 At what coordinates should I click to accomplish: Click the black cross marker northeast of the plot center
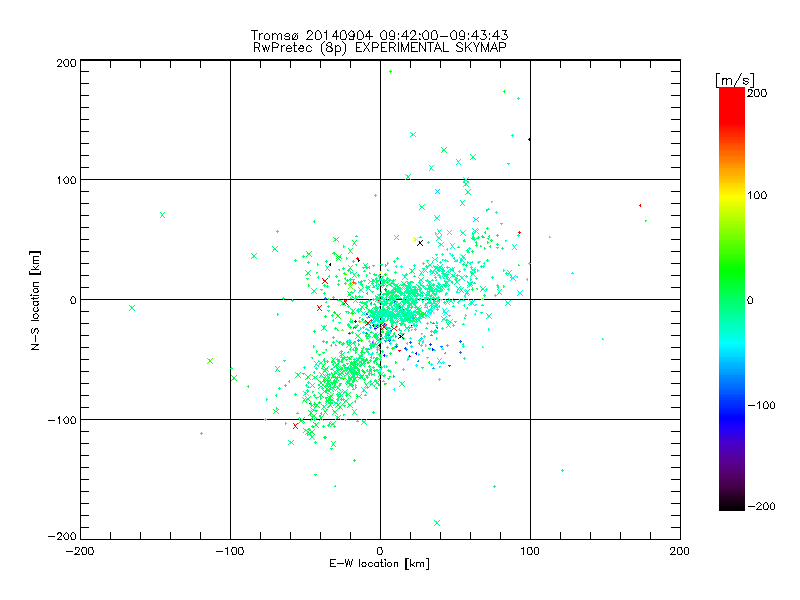click(x=420, y=243)
